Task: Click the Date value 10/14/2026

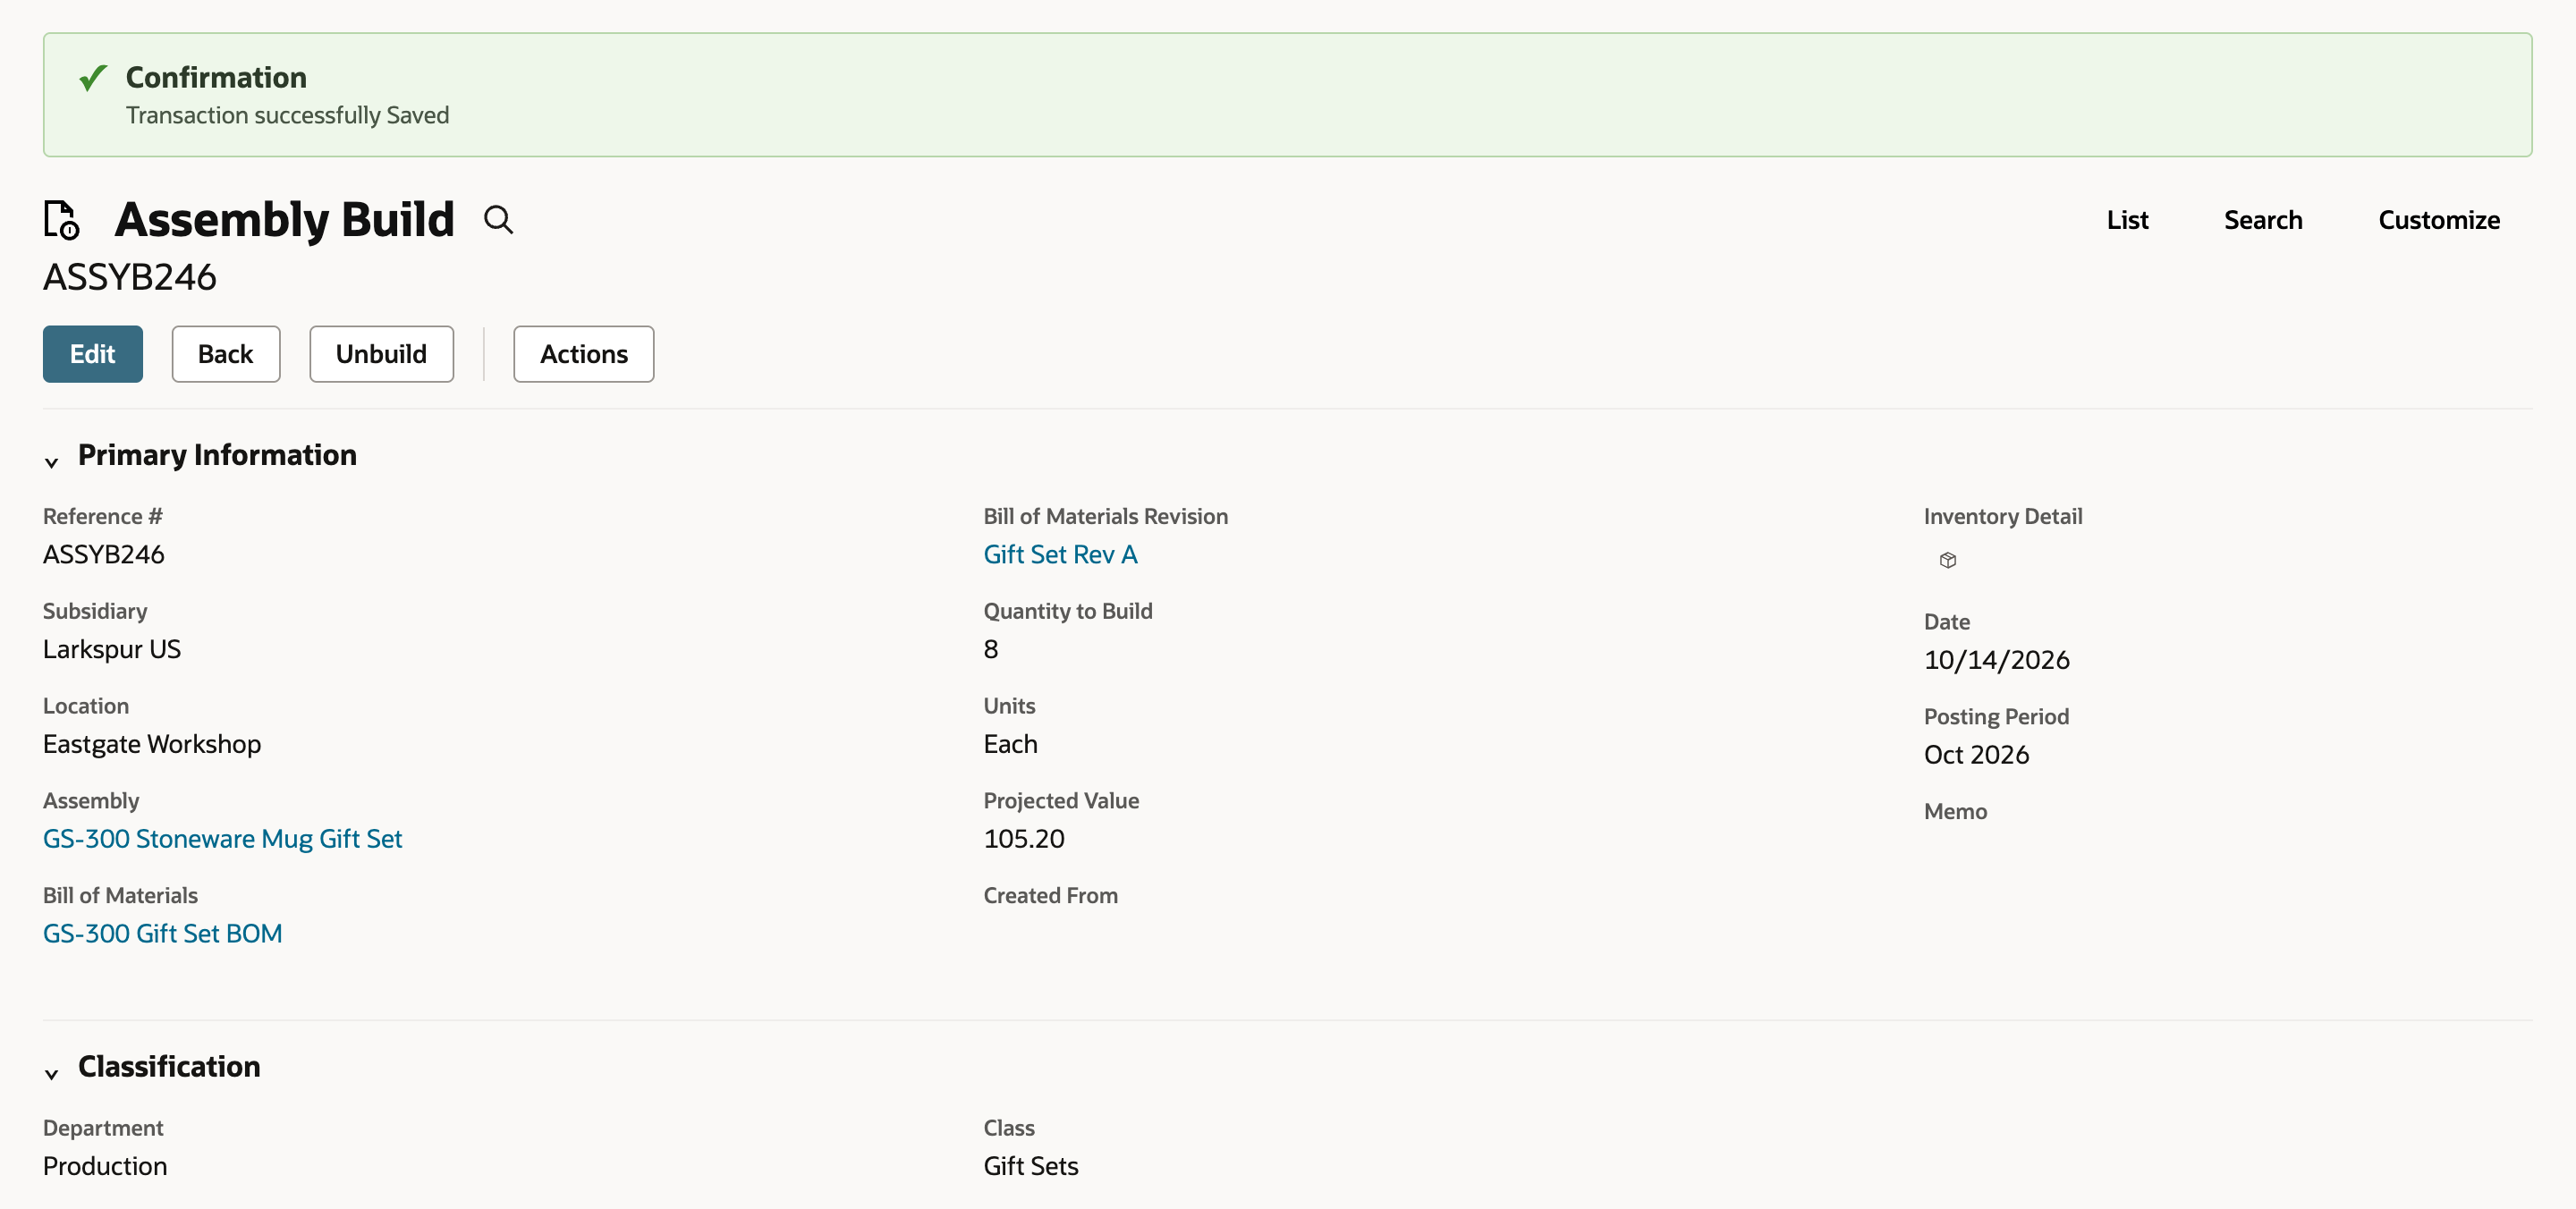Action: (1996, 660)
